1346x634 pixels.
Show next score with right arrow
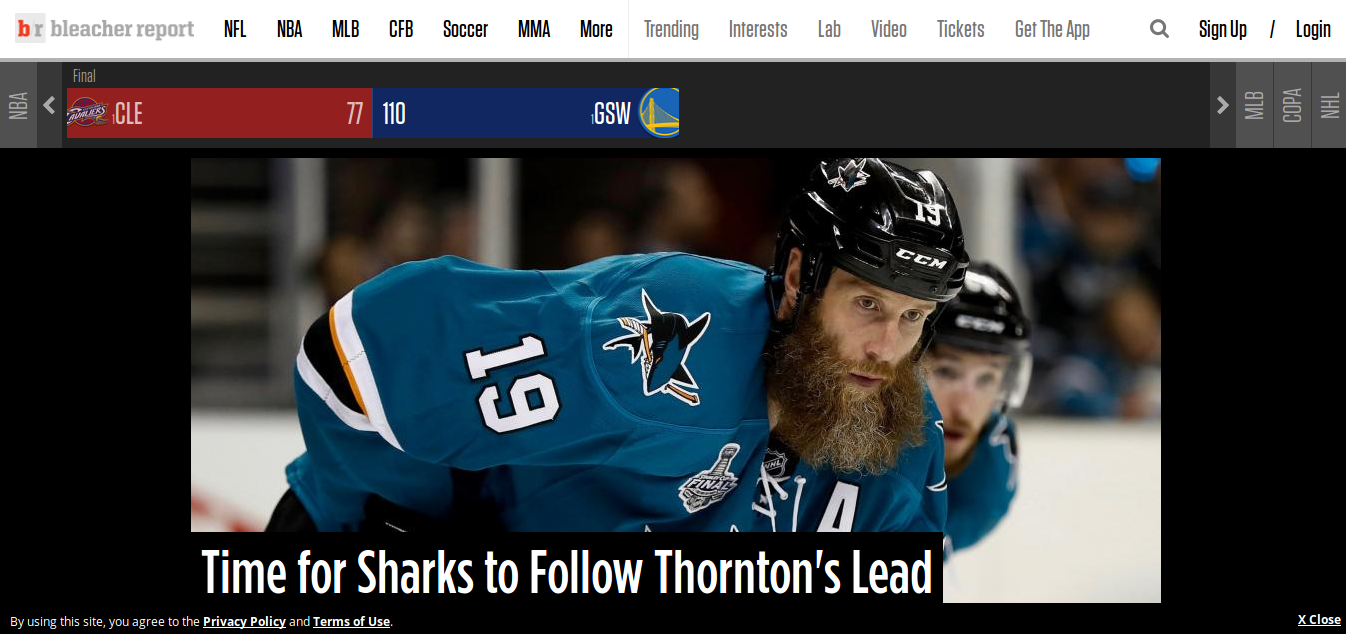1222,105
